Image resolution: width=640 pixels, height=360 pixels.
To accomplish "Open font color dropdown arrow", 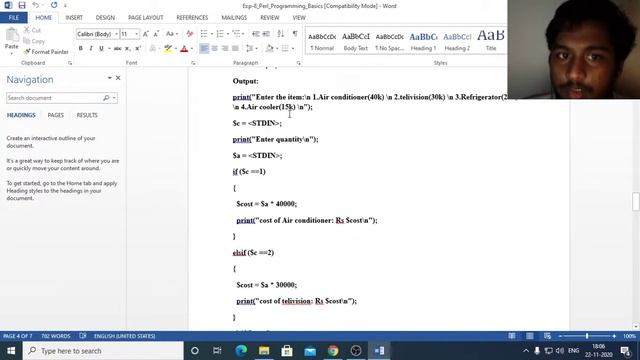I will click(x=191, y=49).
